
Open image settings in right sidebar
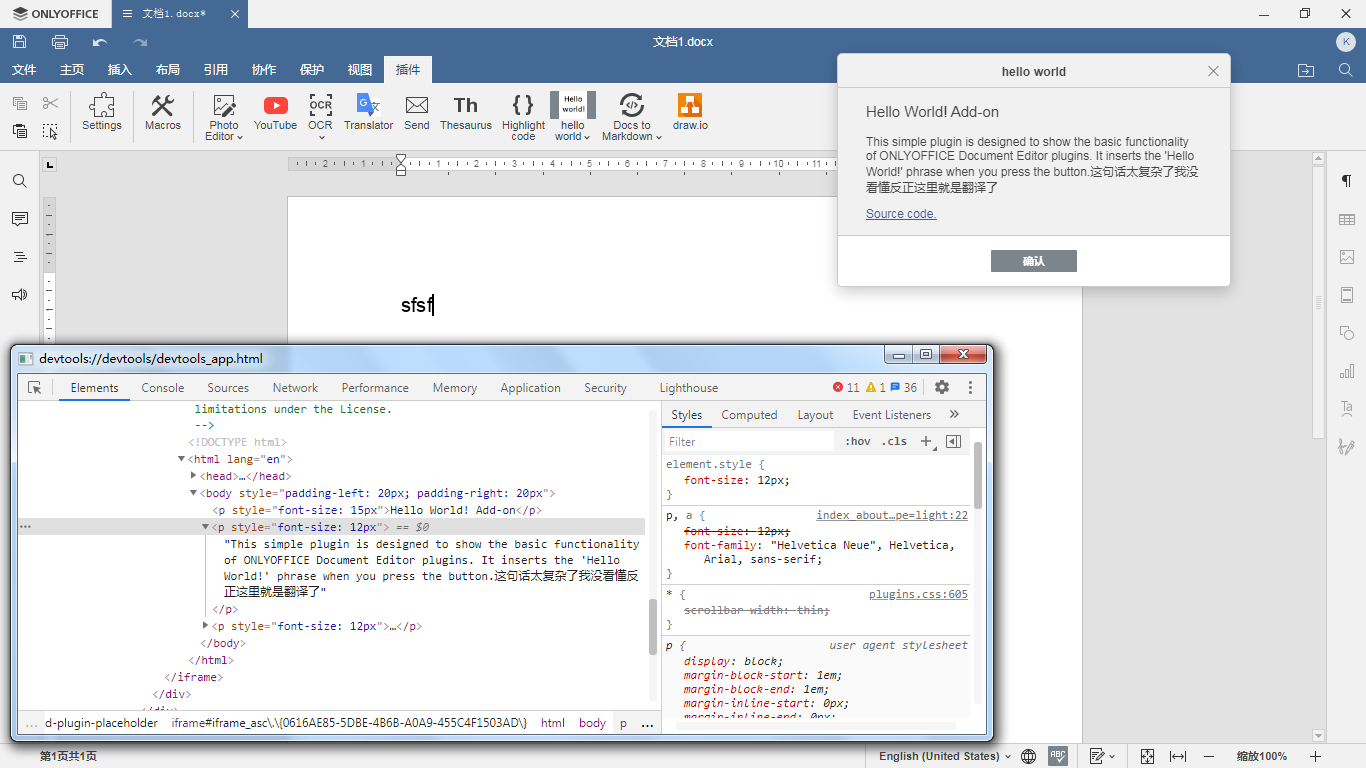pyautogui.click(x=1347, y=257)
